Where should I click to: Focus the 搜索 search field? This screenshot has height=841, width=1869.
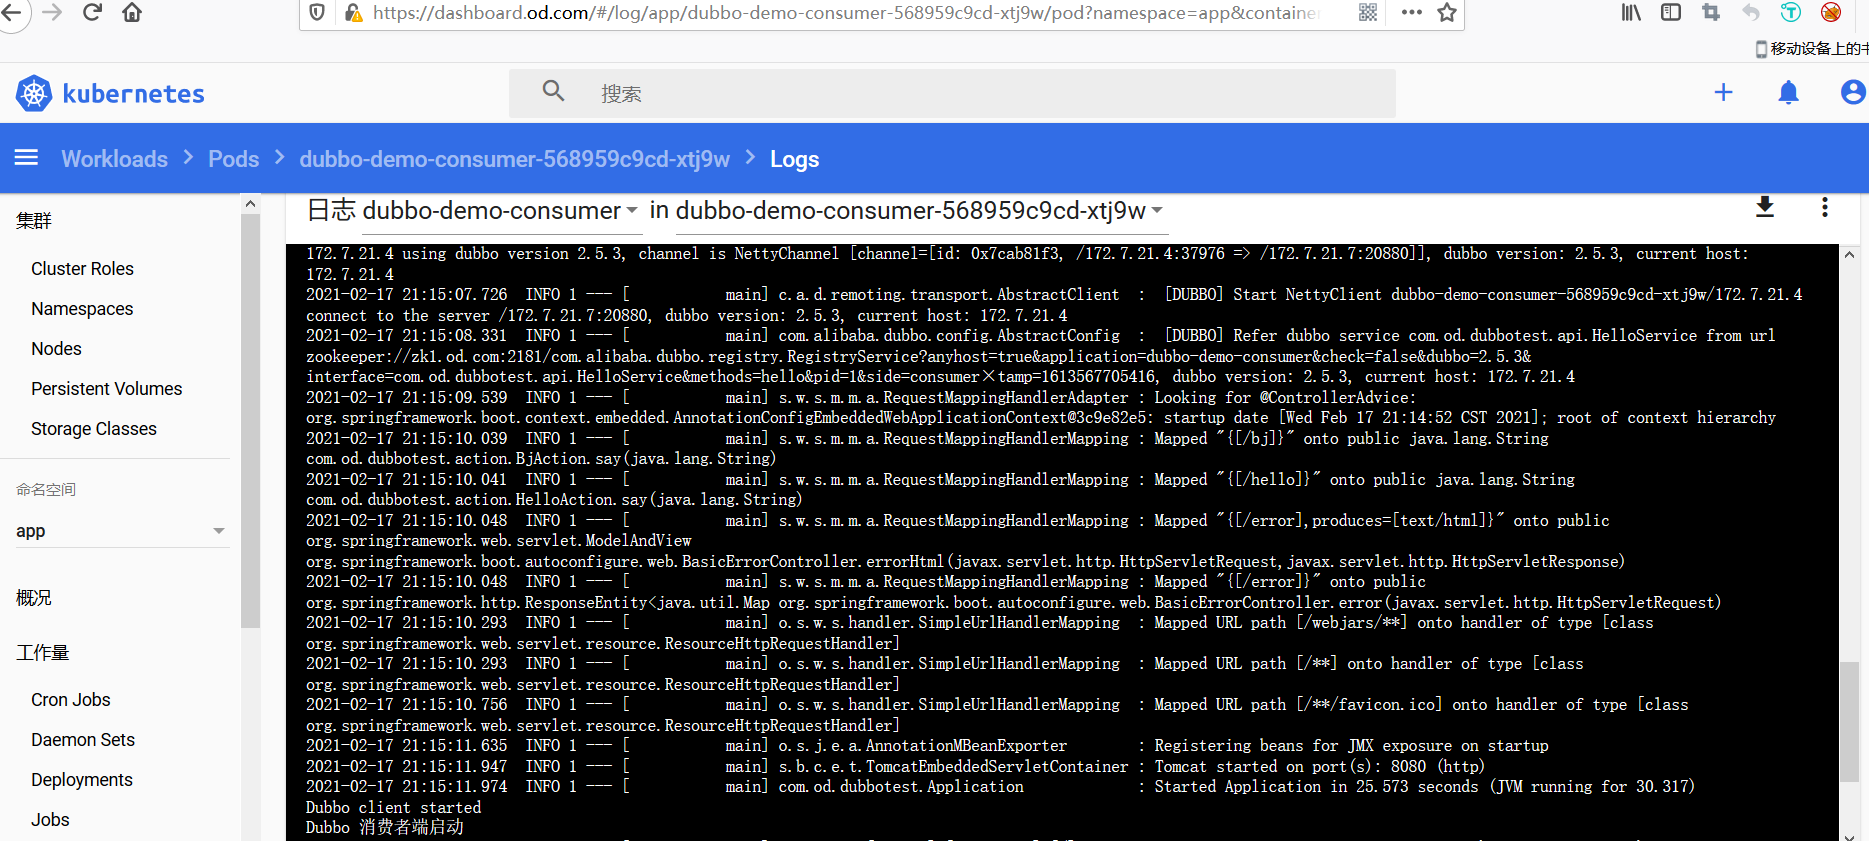tap(952, 93)
